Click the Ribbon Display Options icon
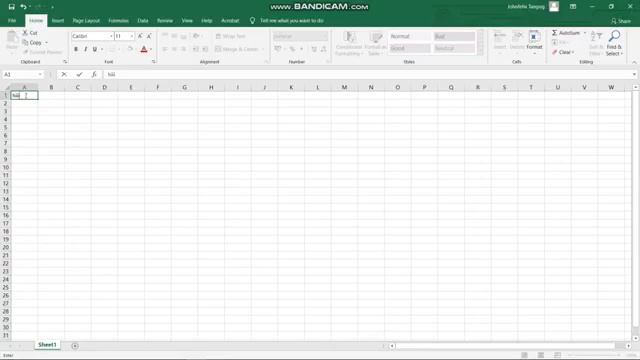640x360 pixels. point(573,7)
